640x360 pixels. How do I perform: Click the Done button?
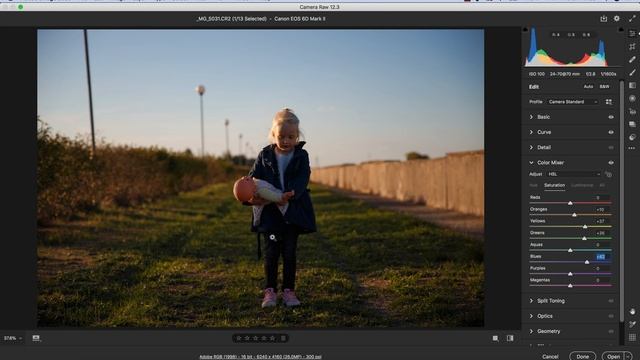(x=582, y=356)
